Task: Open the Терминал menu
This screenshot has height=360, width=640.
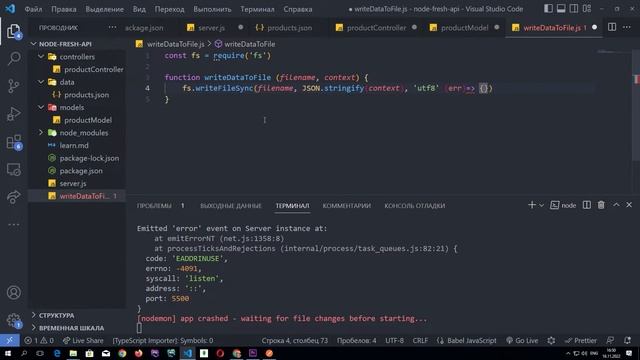Action: [257, 9]
